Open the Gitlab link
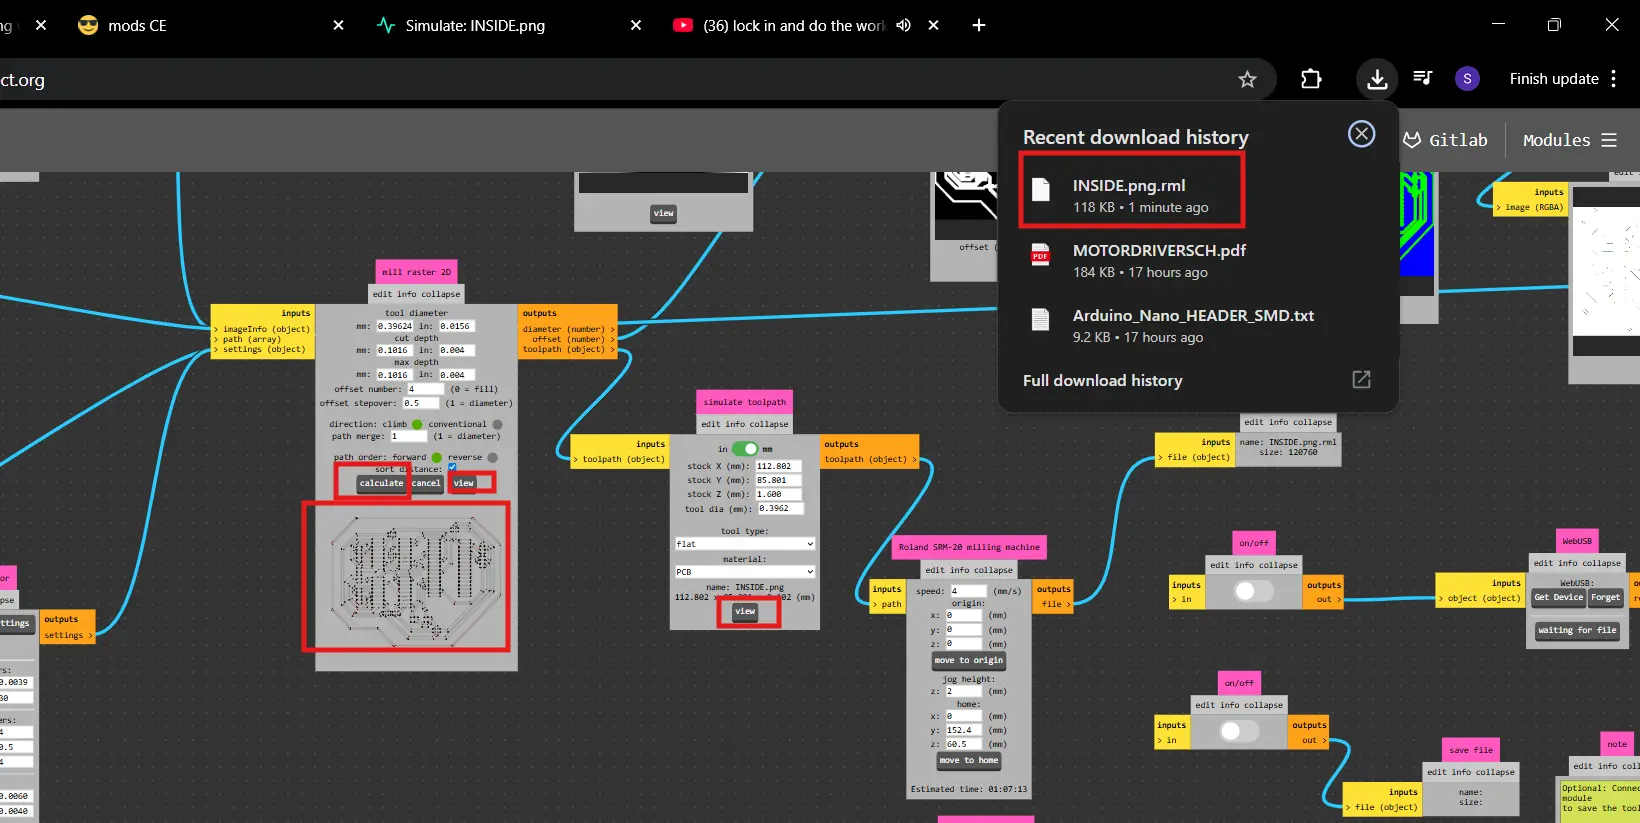Viewport: 1640px width, 823px height. pyautogui.click(x=1445, y=140)
